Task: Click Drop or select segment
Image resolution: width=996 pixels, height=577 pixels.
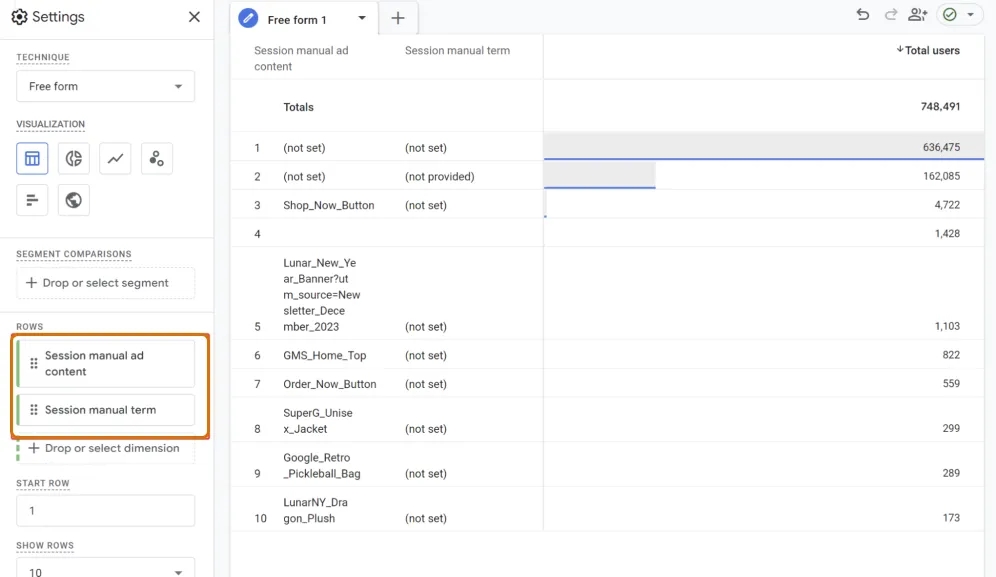Action: tap(105, 283)
